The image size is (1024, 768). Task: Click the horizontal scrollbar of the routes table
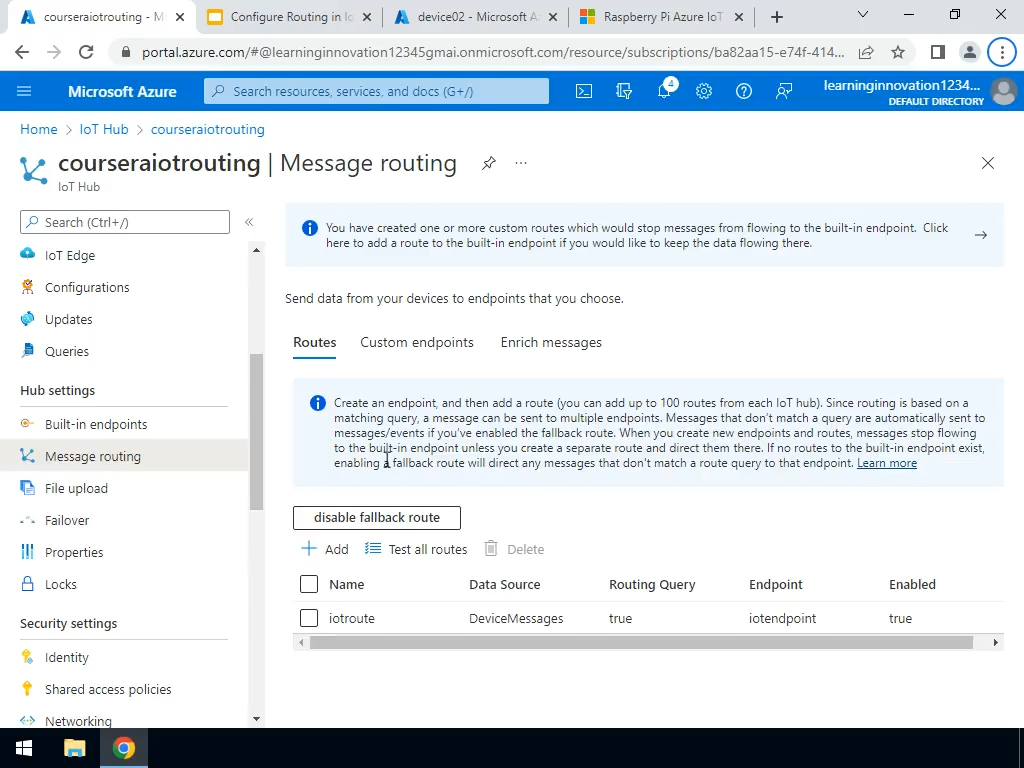click(x=641, y=643)
